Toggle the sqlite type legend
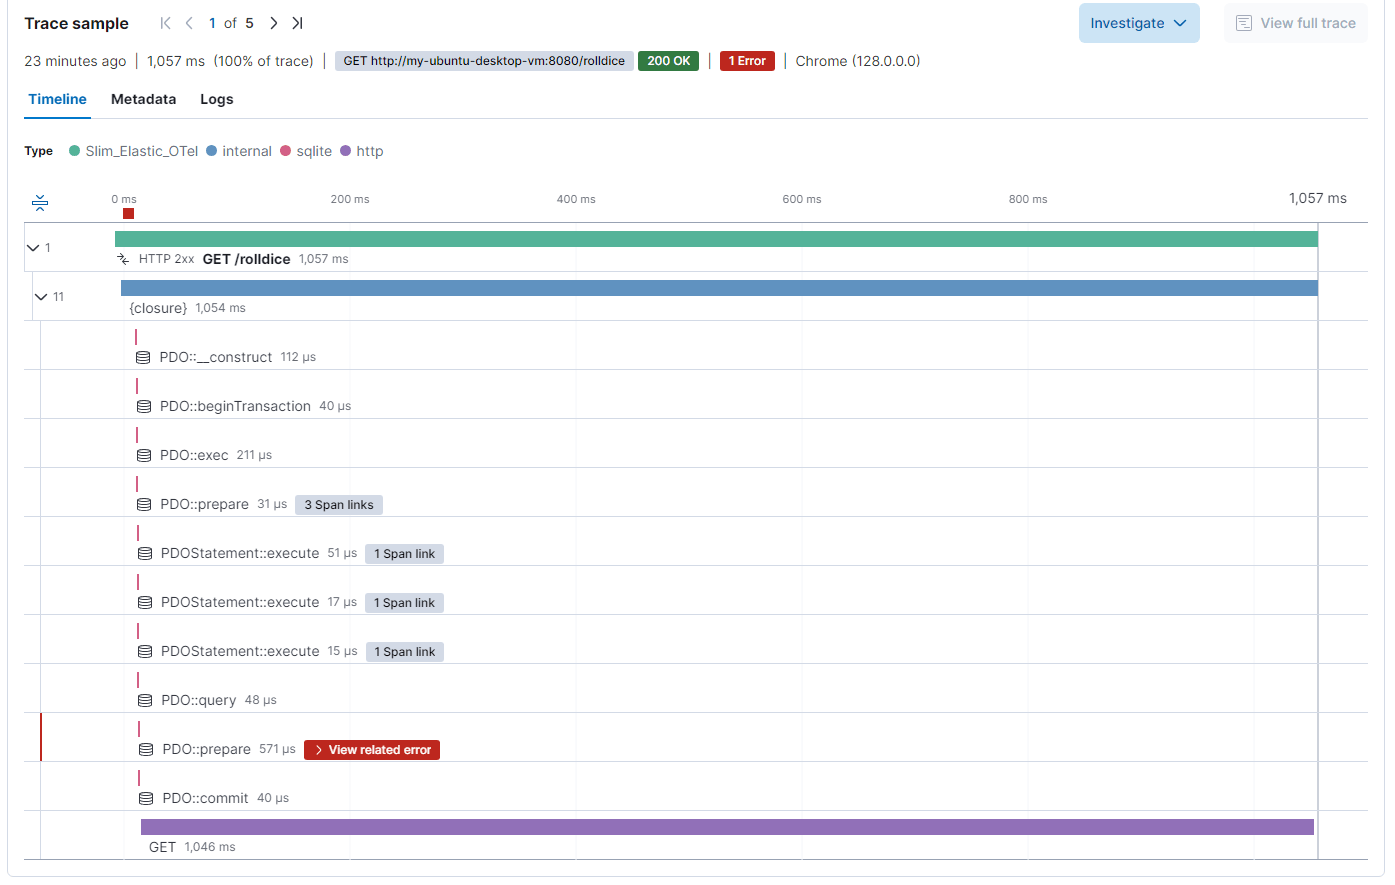 [306, 150]
